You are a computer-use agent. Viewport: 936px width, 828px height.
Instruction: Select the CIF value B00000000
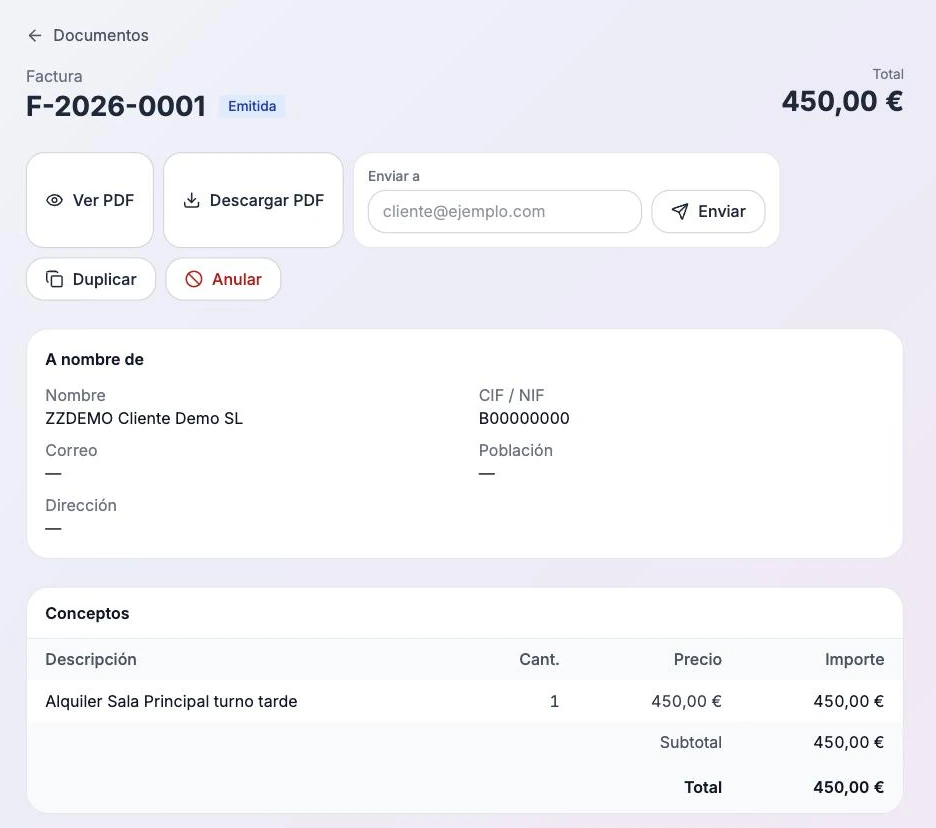pyautogui.click(x=524, y=418)
